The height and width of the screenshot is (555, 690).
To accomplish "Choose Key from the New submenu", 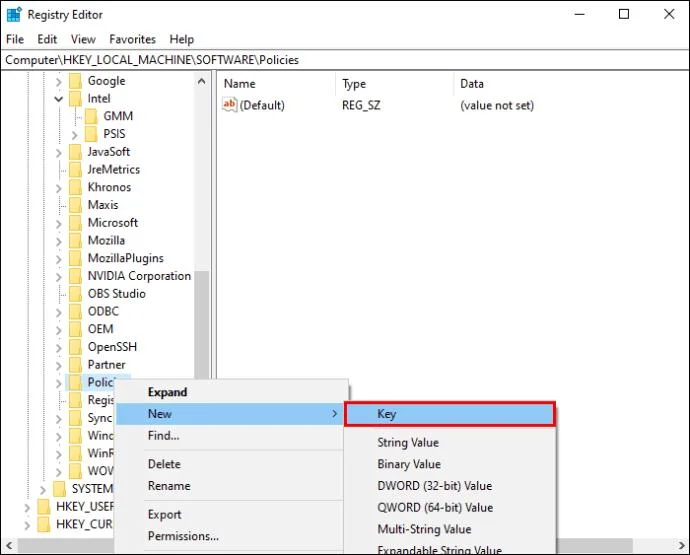I will 450,414.
